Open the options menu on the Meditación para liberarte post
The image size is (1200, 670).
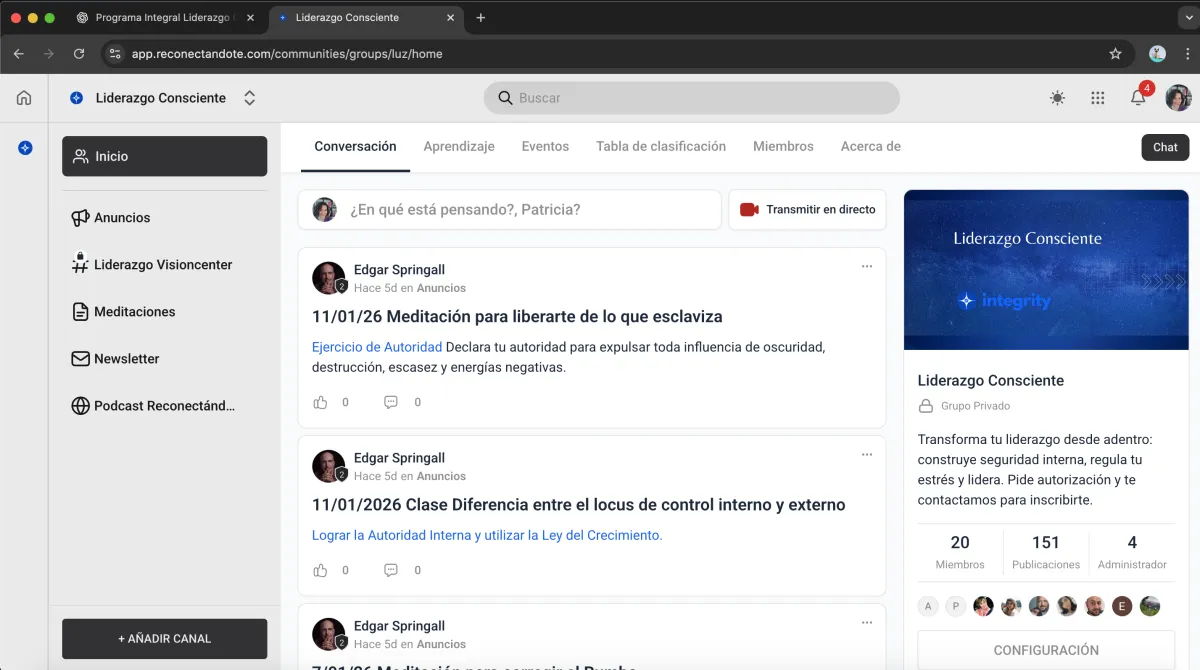pos(867,266)
